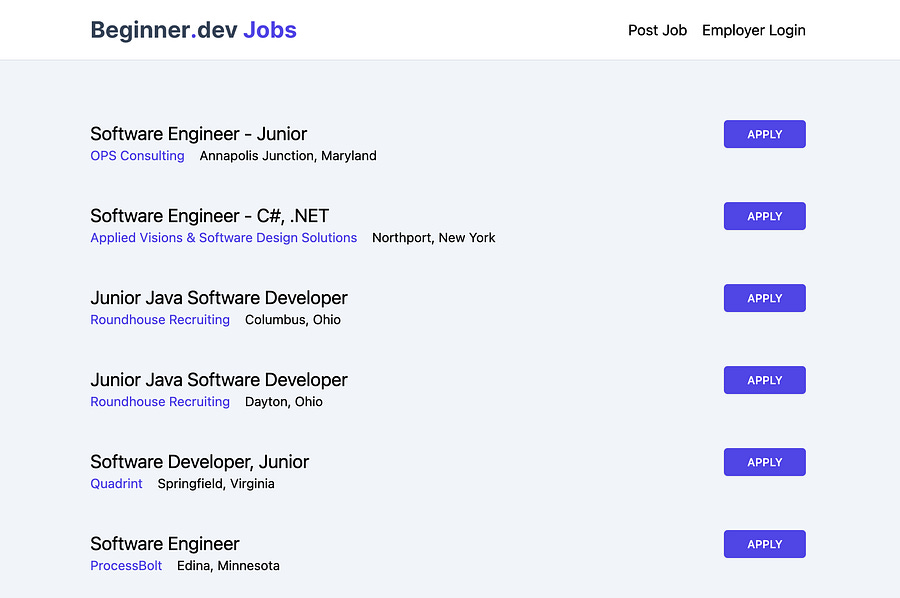Select the ProcessBolt Software Engineer title
The height and width of the screenshot is (598, 900).
click(x=165, y=544)
